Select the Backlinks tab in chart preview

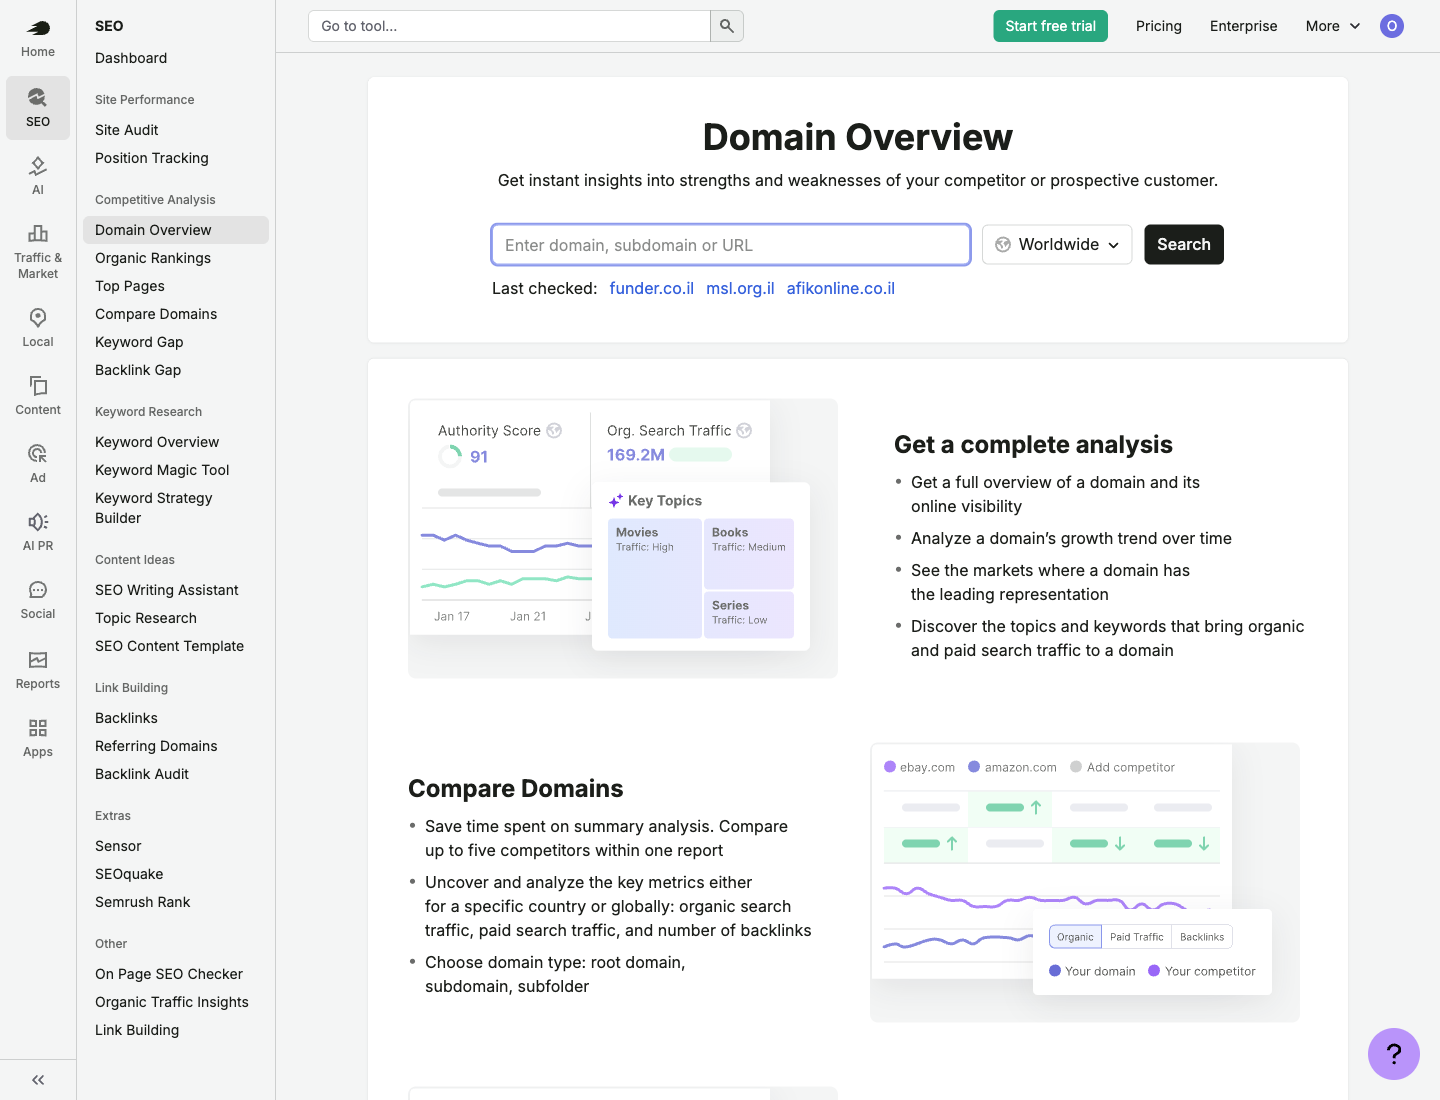click(x=1202, y=937)
